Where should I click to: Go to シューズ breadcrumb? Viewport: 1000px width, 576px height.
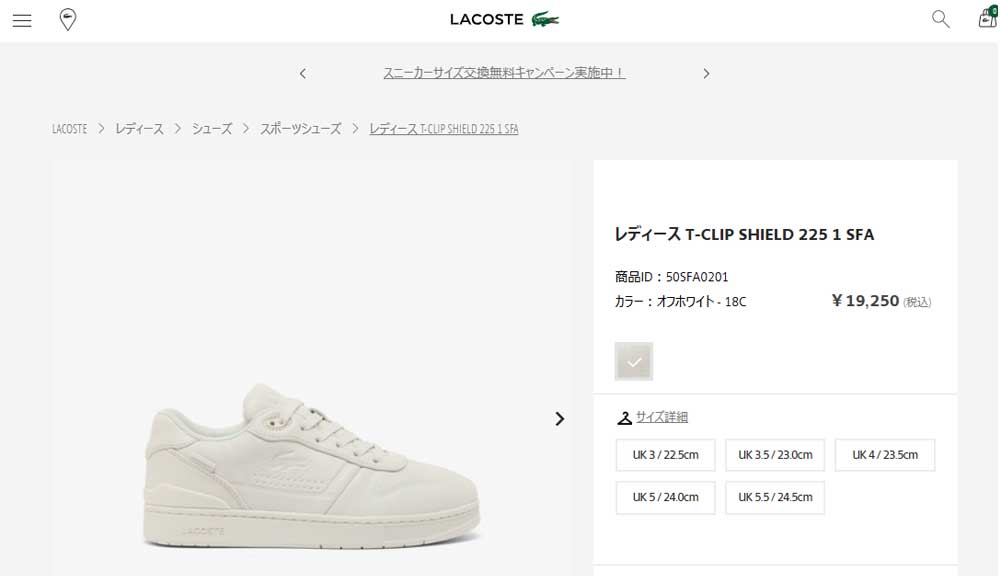tap(212, 129)
